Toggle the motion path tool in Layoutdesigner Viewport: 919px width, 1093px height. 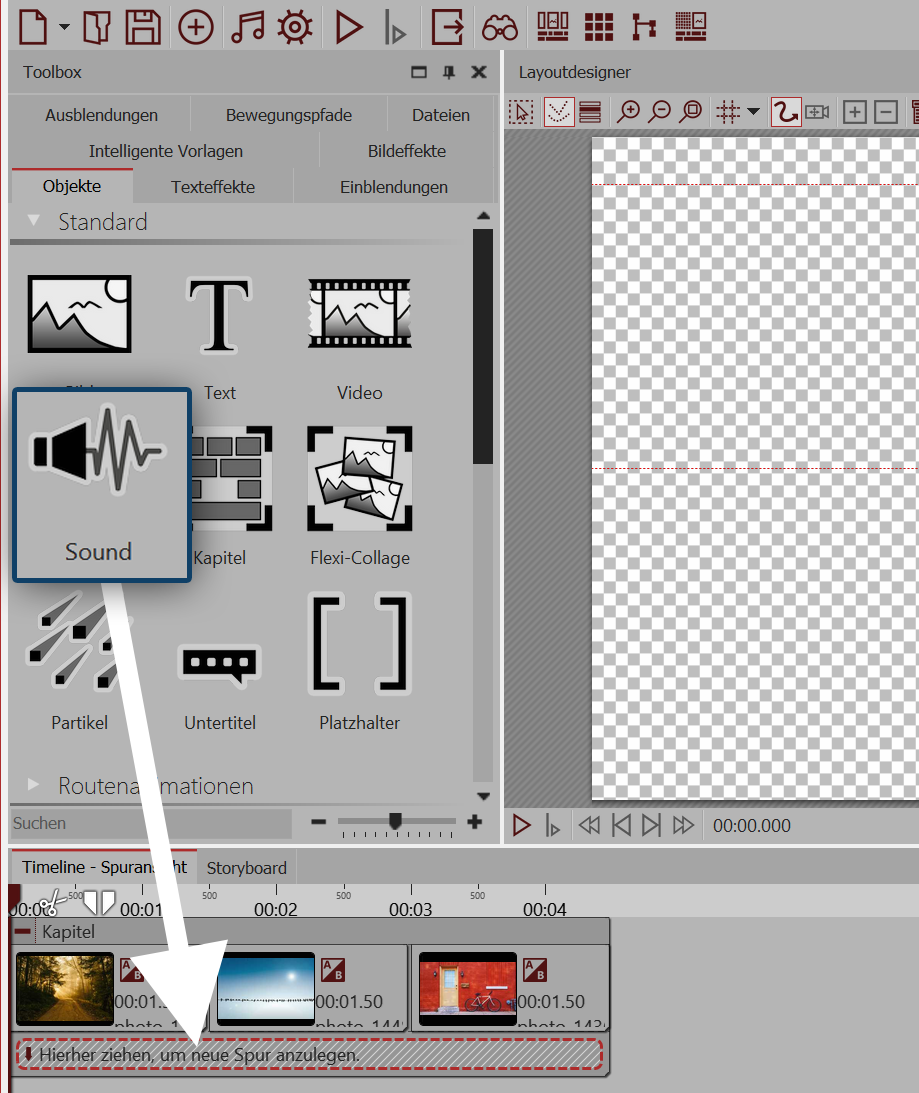(x=785, y=112)
